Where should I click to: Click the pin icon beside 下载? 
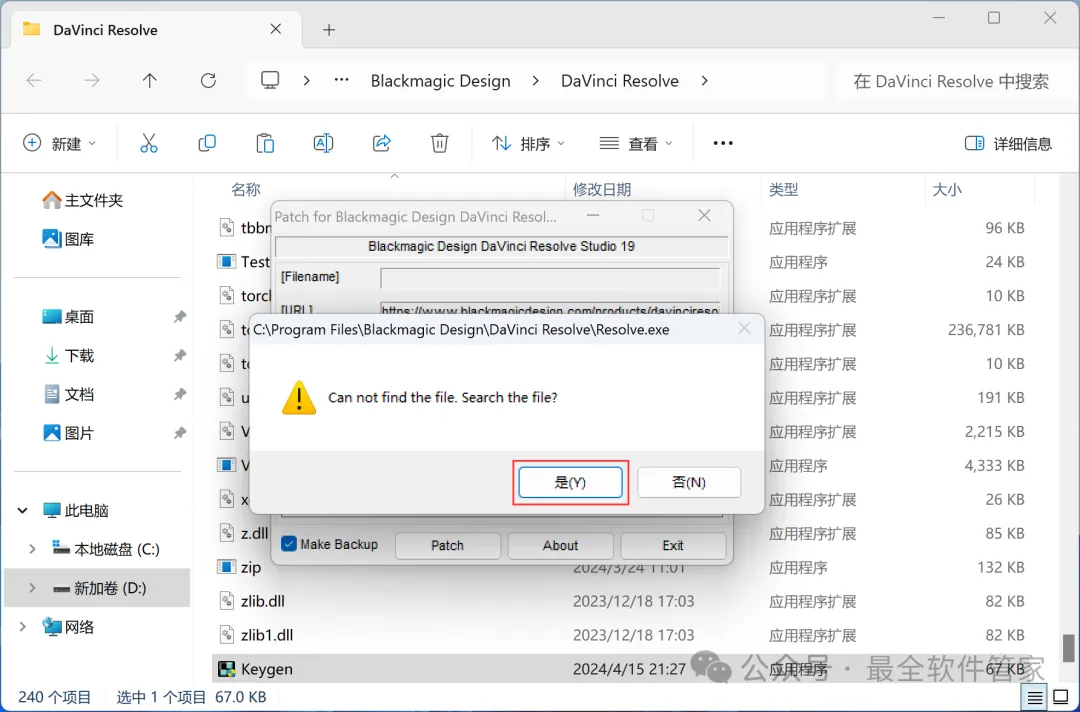tap(180, 355)
